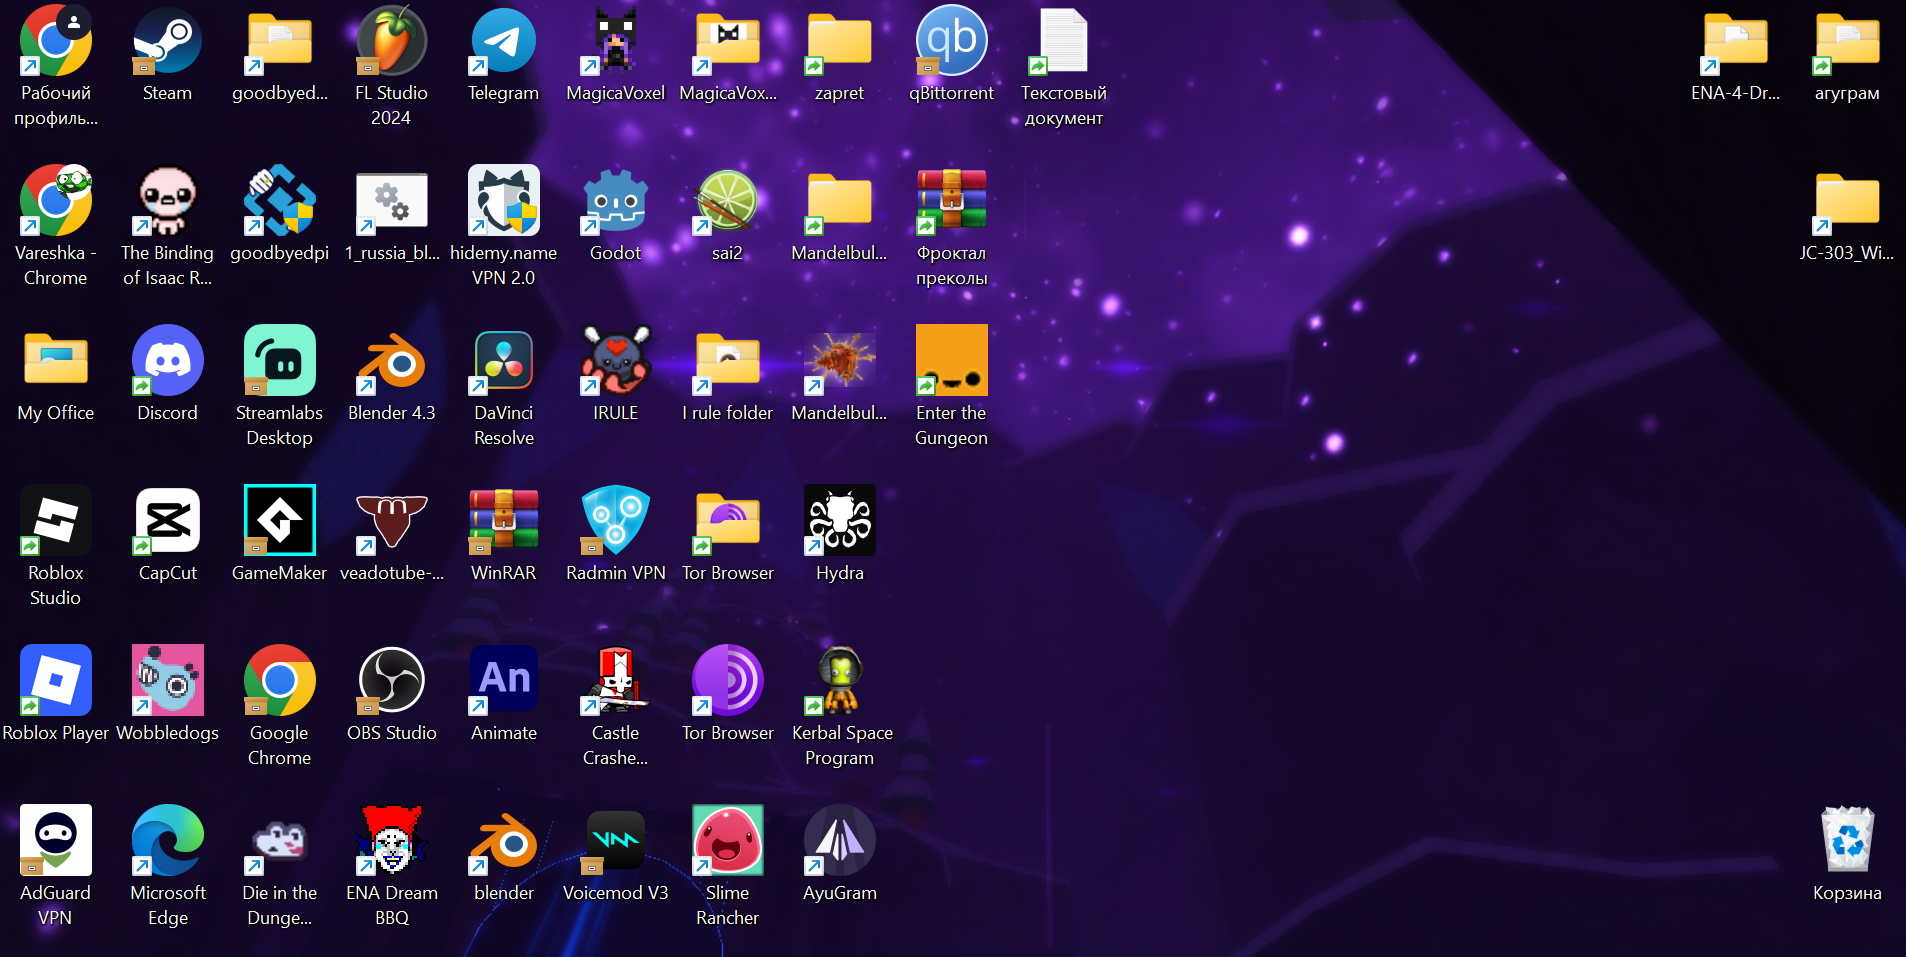
Task: Select the IRULE game icon
Action: [x=615, y=361]
